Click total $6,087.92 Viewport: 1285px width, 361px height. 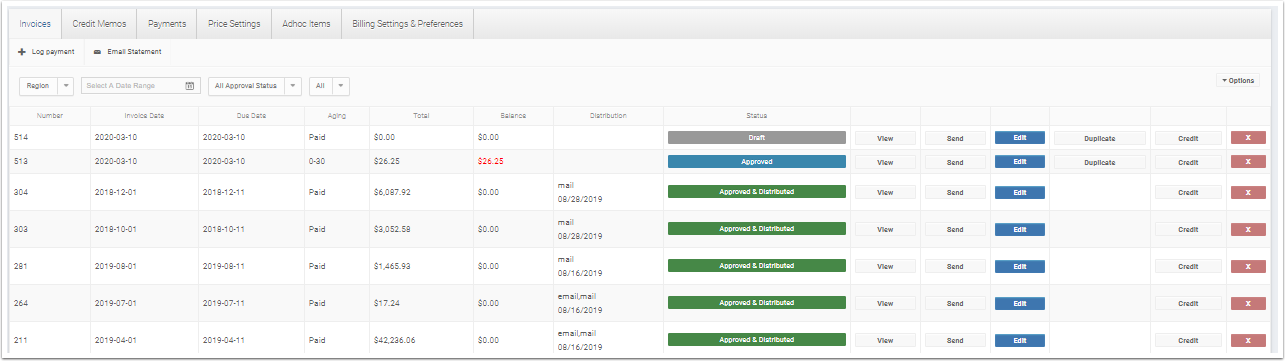pyautogui.click(x=391, y=192)
